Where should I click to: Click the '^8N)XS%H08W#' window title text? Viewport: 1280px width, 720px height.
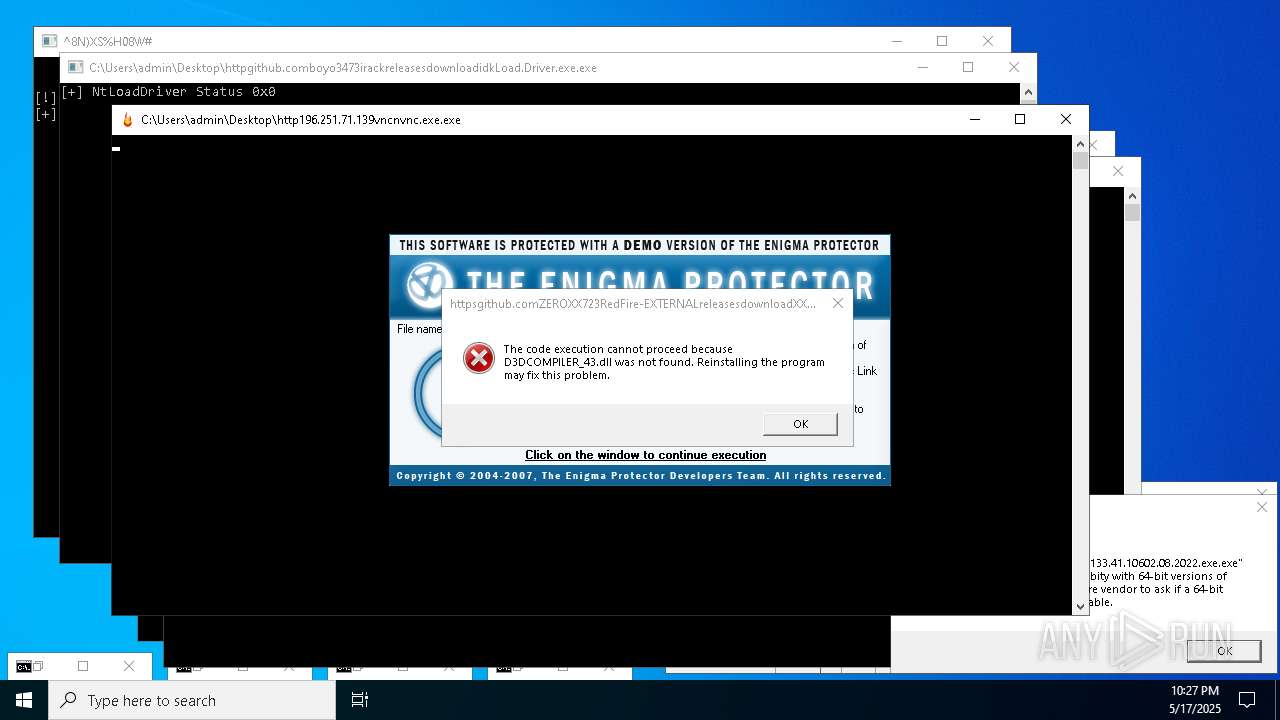point(108,41)
